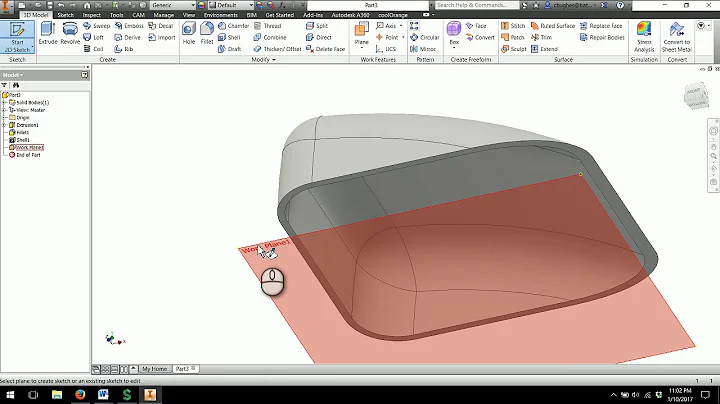This screenshot has width=720, height=404.
Task: Activate the Emboss tool
Action: pyautogui.click(x=129, y=26)
